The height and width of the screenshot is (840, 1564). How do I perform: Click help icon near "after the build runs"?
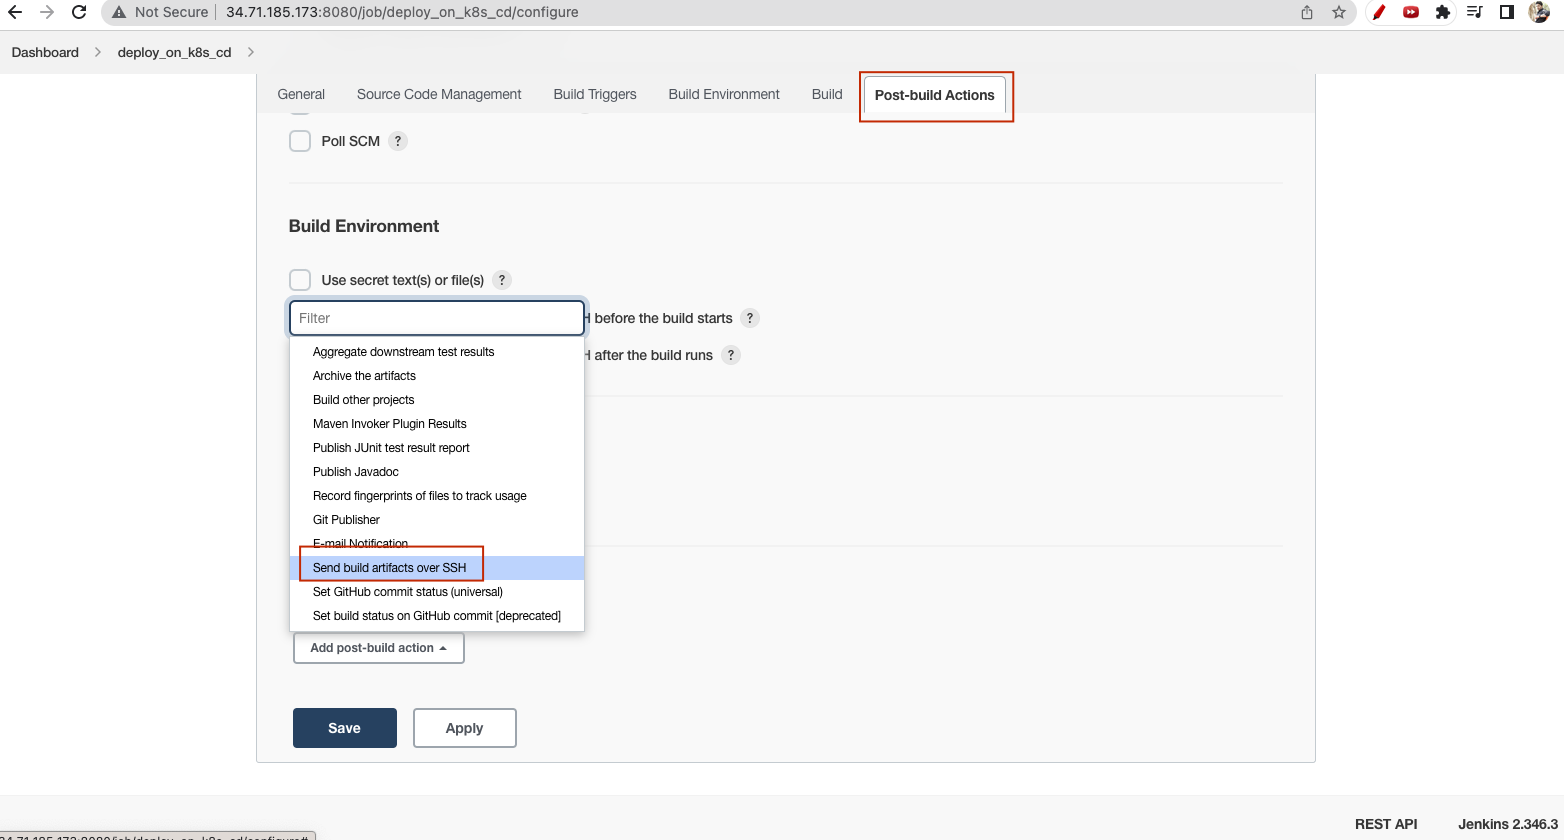(x=730, y=355)
